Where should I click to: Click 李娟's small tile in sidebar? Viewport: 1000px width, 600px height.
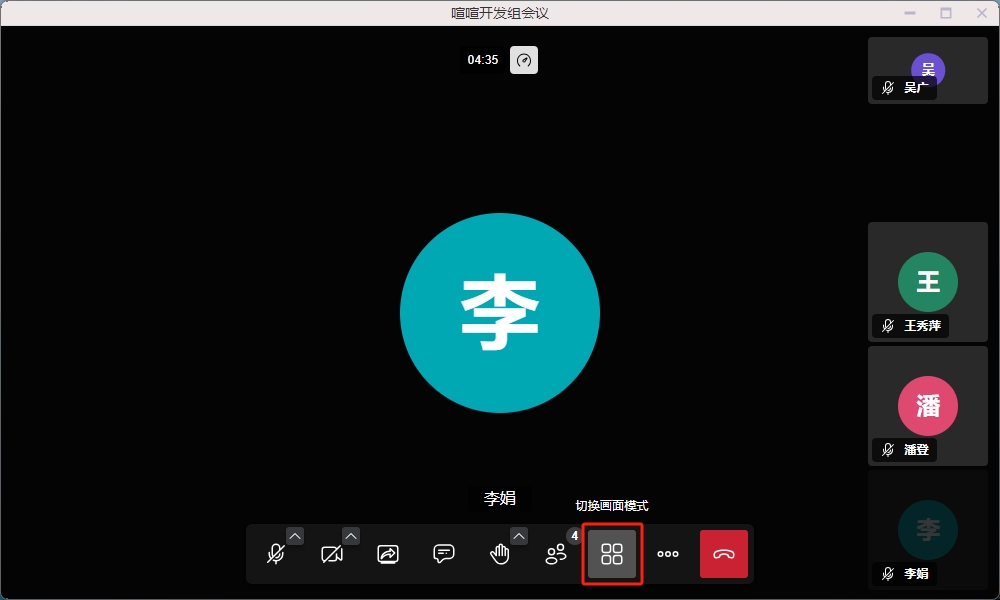tap(927, 529)
